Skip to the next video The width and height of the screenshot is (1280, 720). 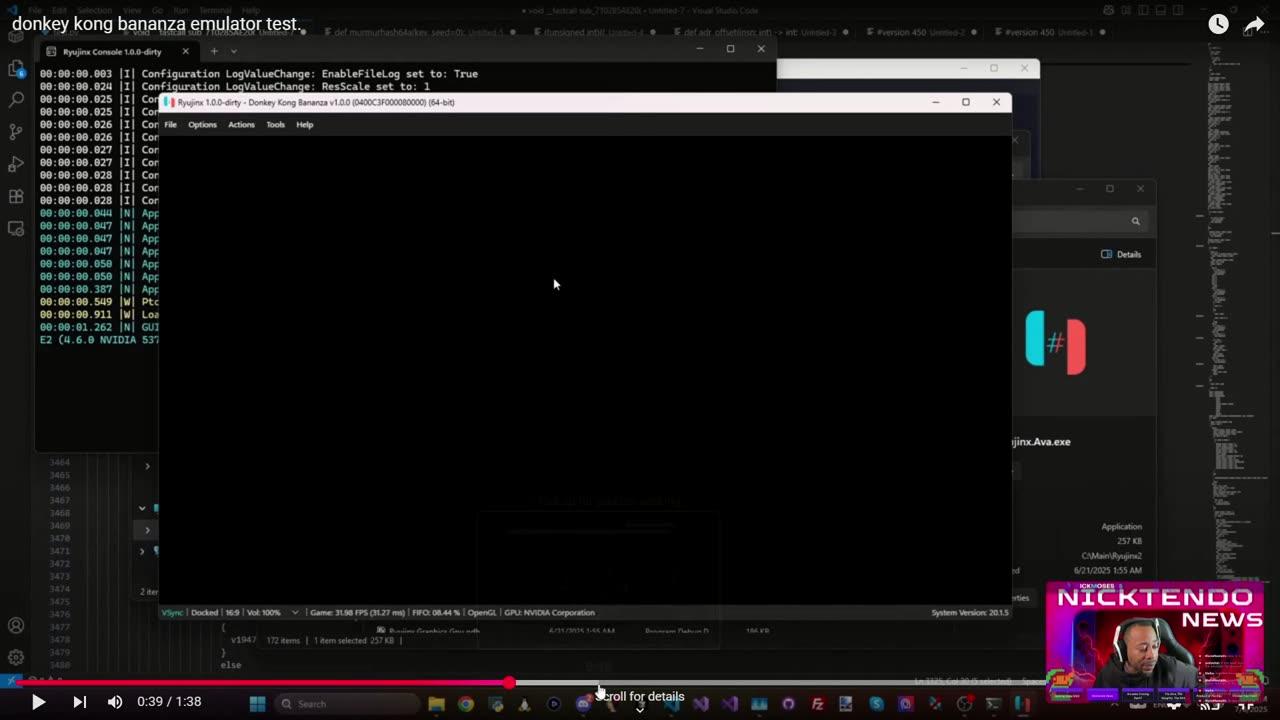(80, 702)
